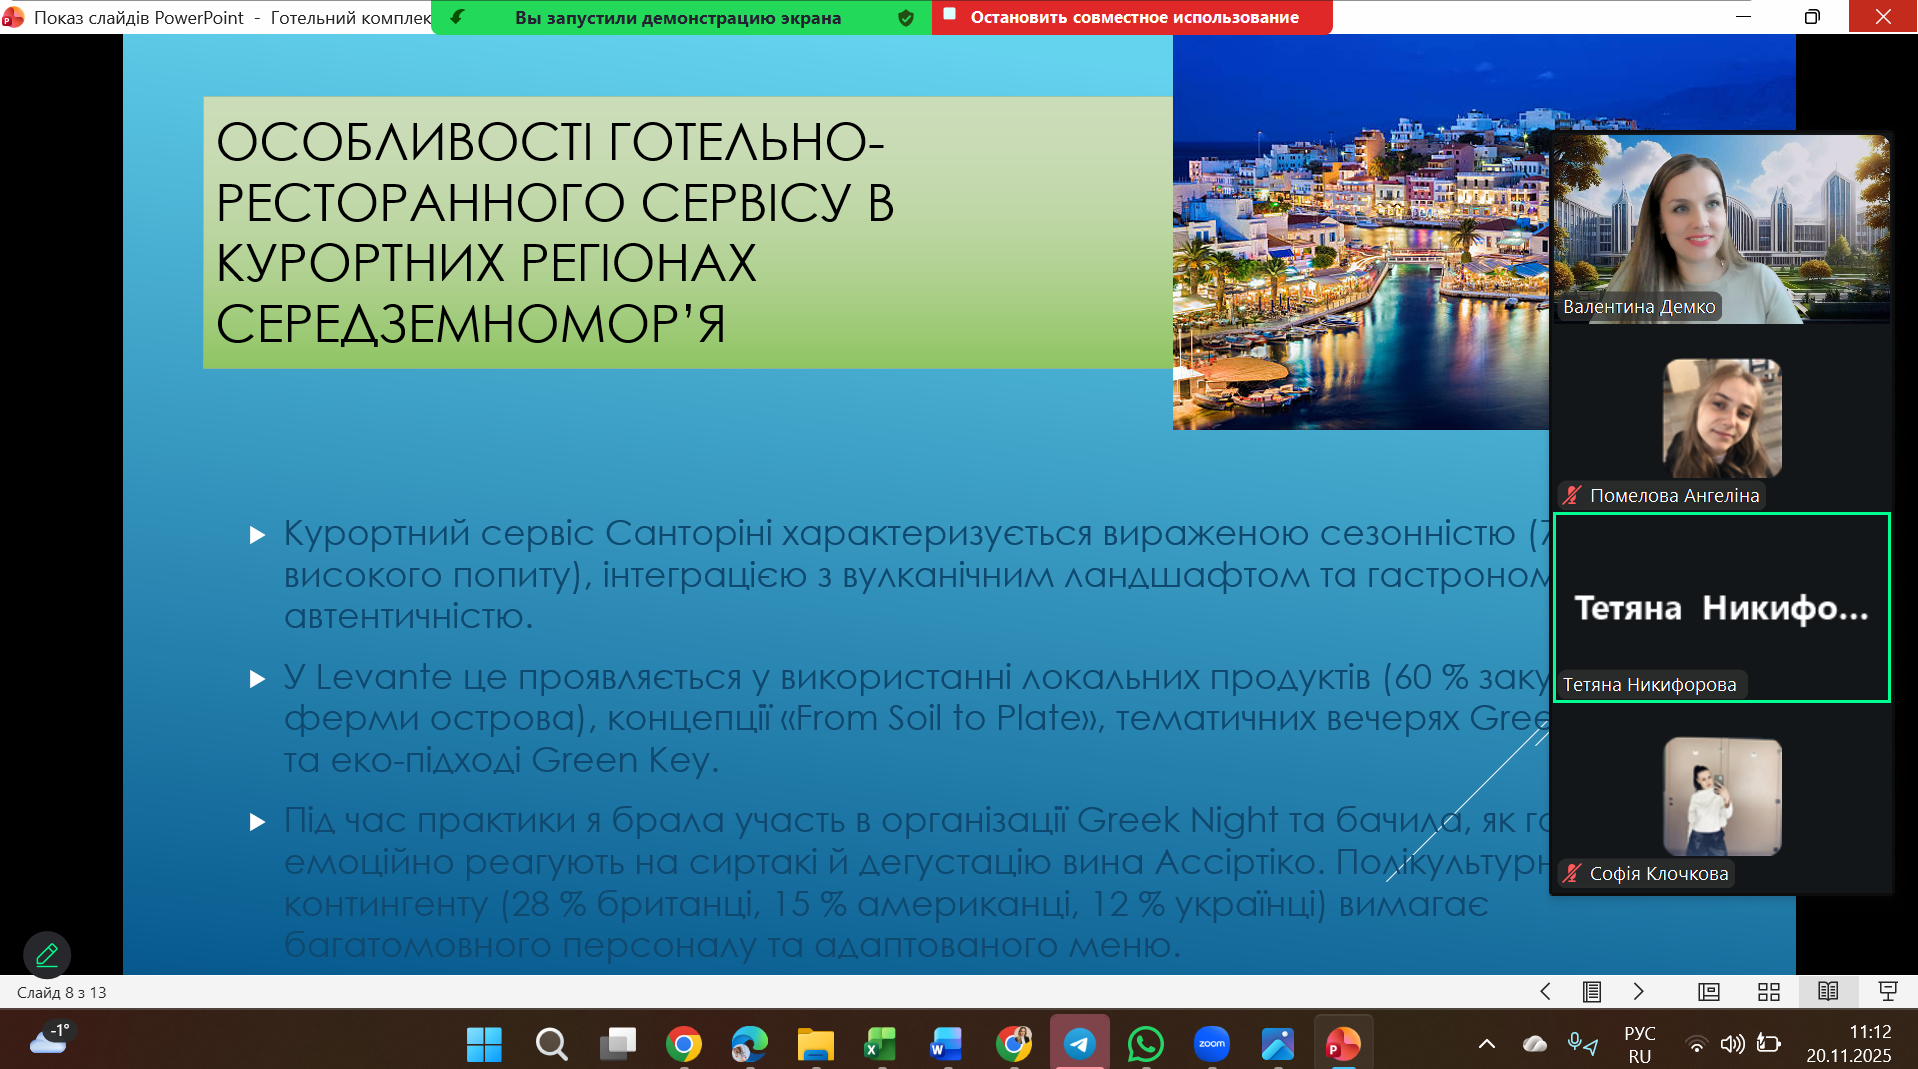The height and width of the screenshot is (1069, 1918).
Task: Open the Windows Start menu
Action: pos(484,1044)
